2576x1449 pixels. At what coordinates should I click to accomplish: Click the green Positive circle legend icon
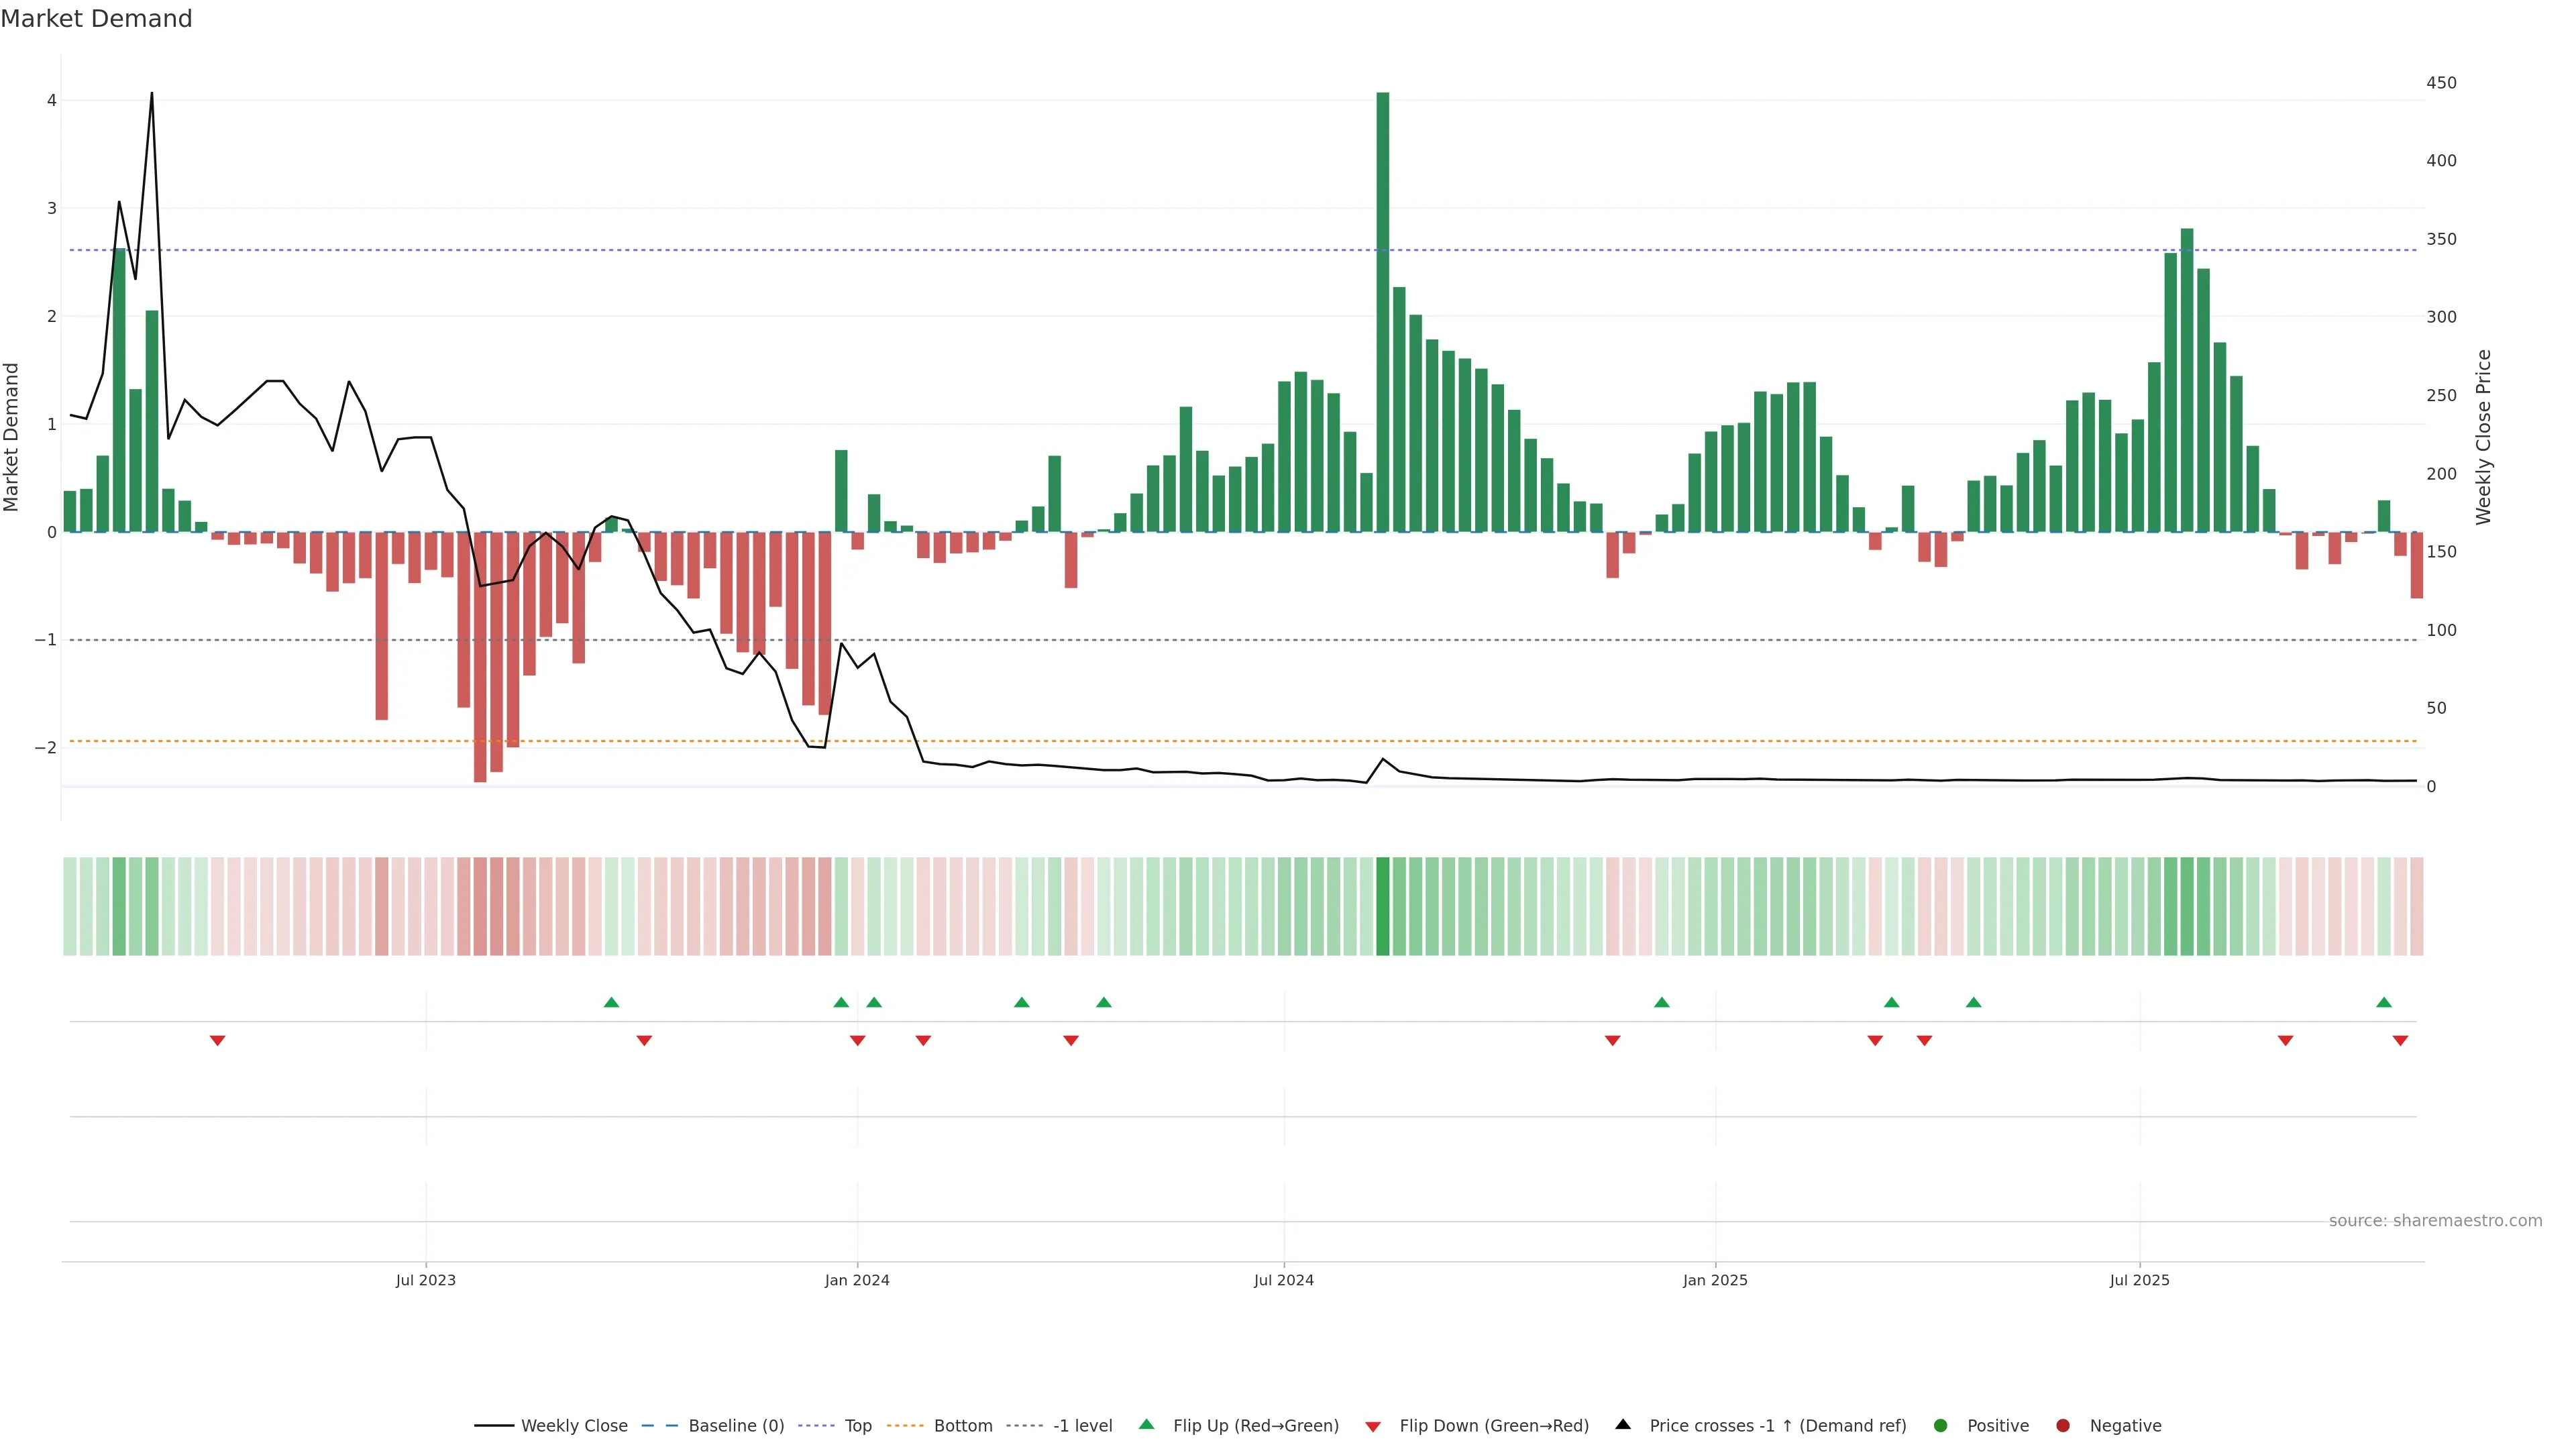click(1941, 1425)
